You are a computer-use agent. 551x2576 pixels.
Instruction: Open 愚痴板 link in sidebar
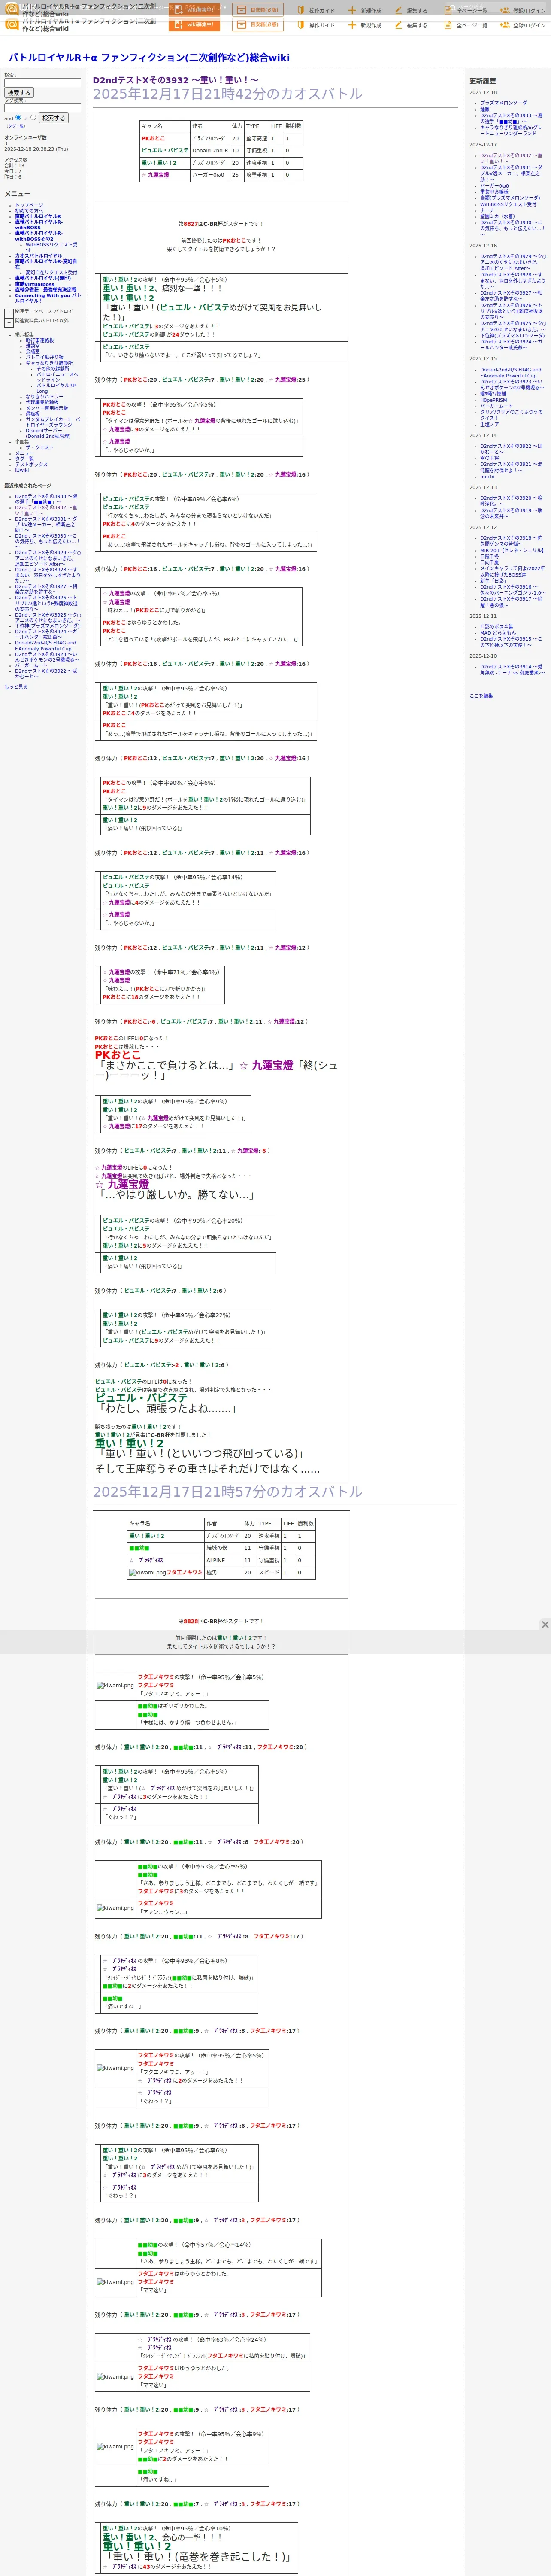tap(33, 414)
